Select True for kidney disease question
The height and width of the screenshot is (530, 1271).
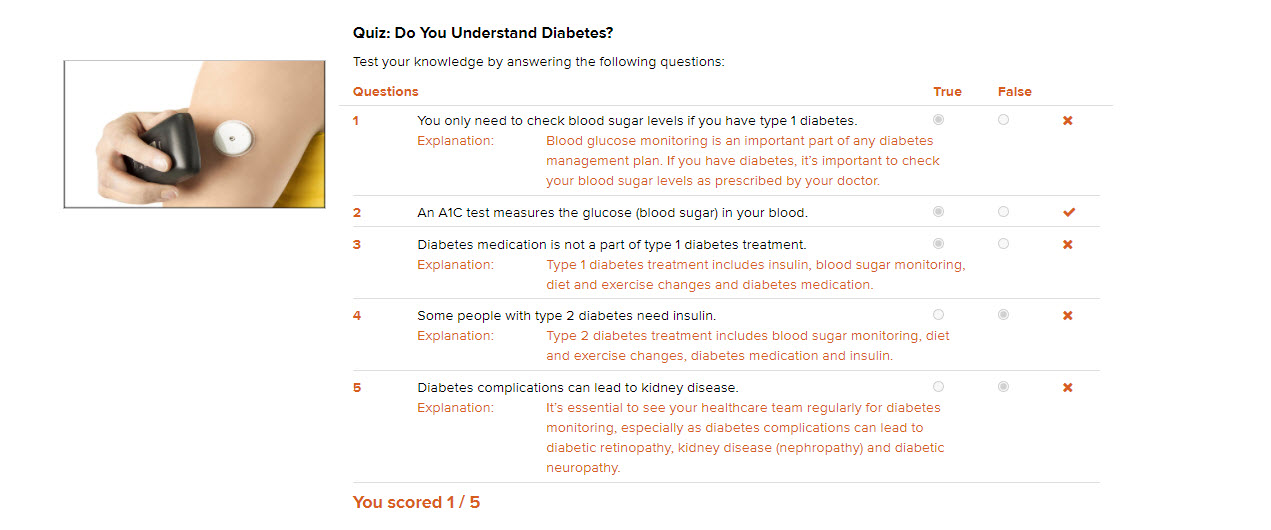pos(938,387)
